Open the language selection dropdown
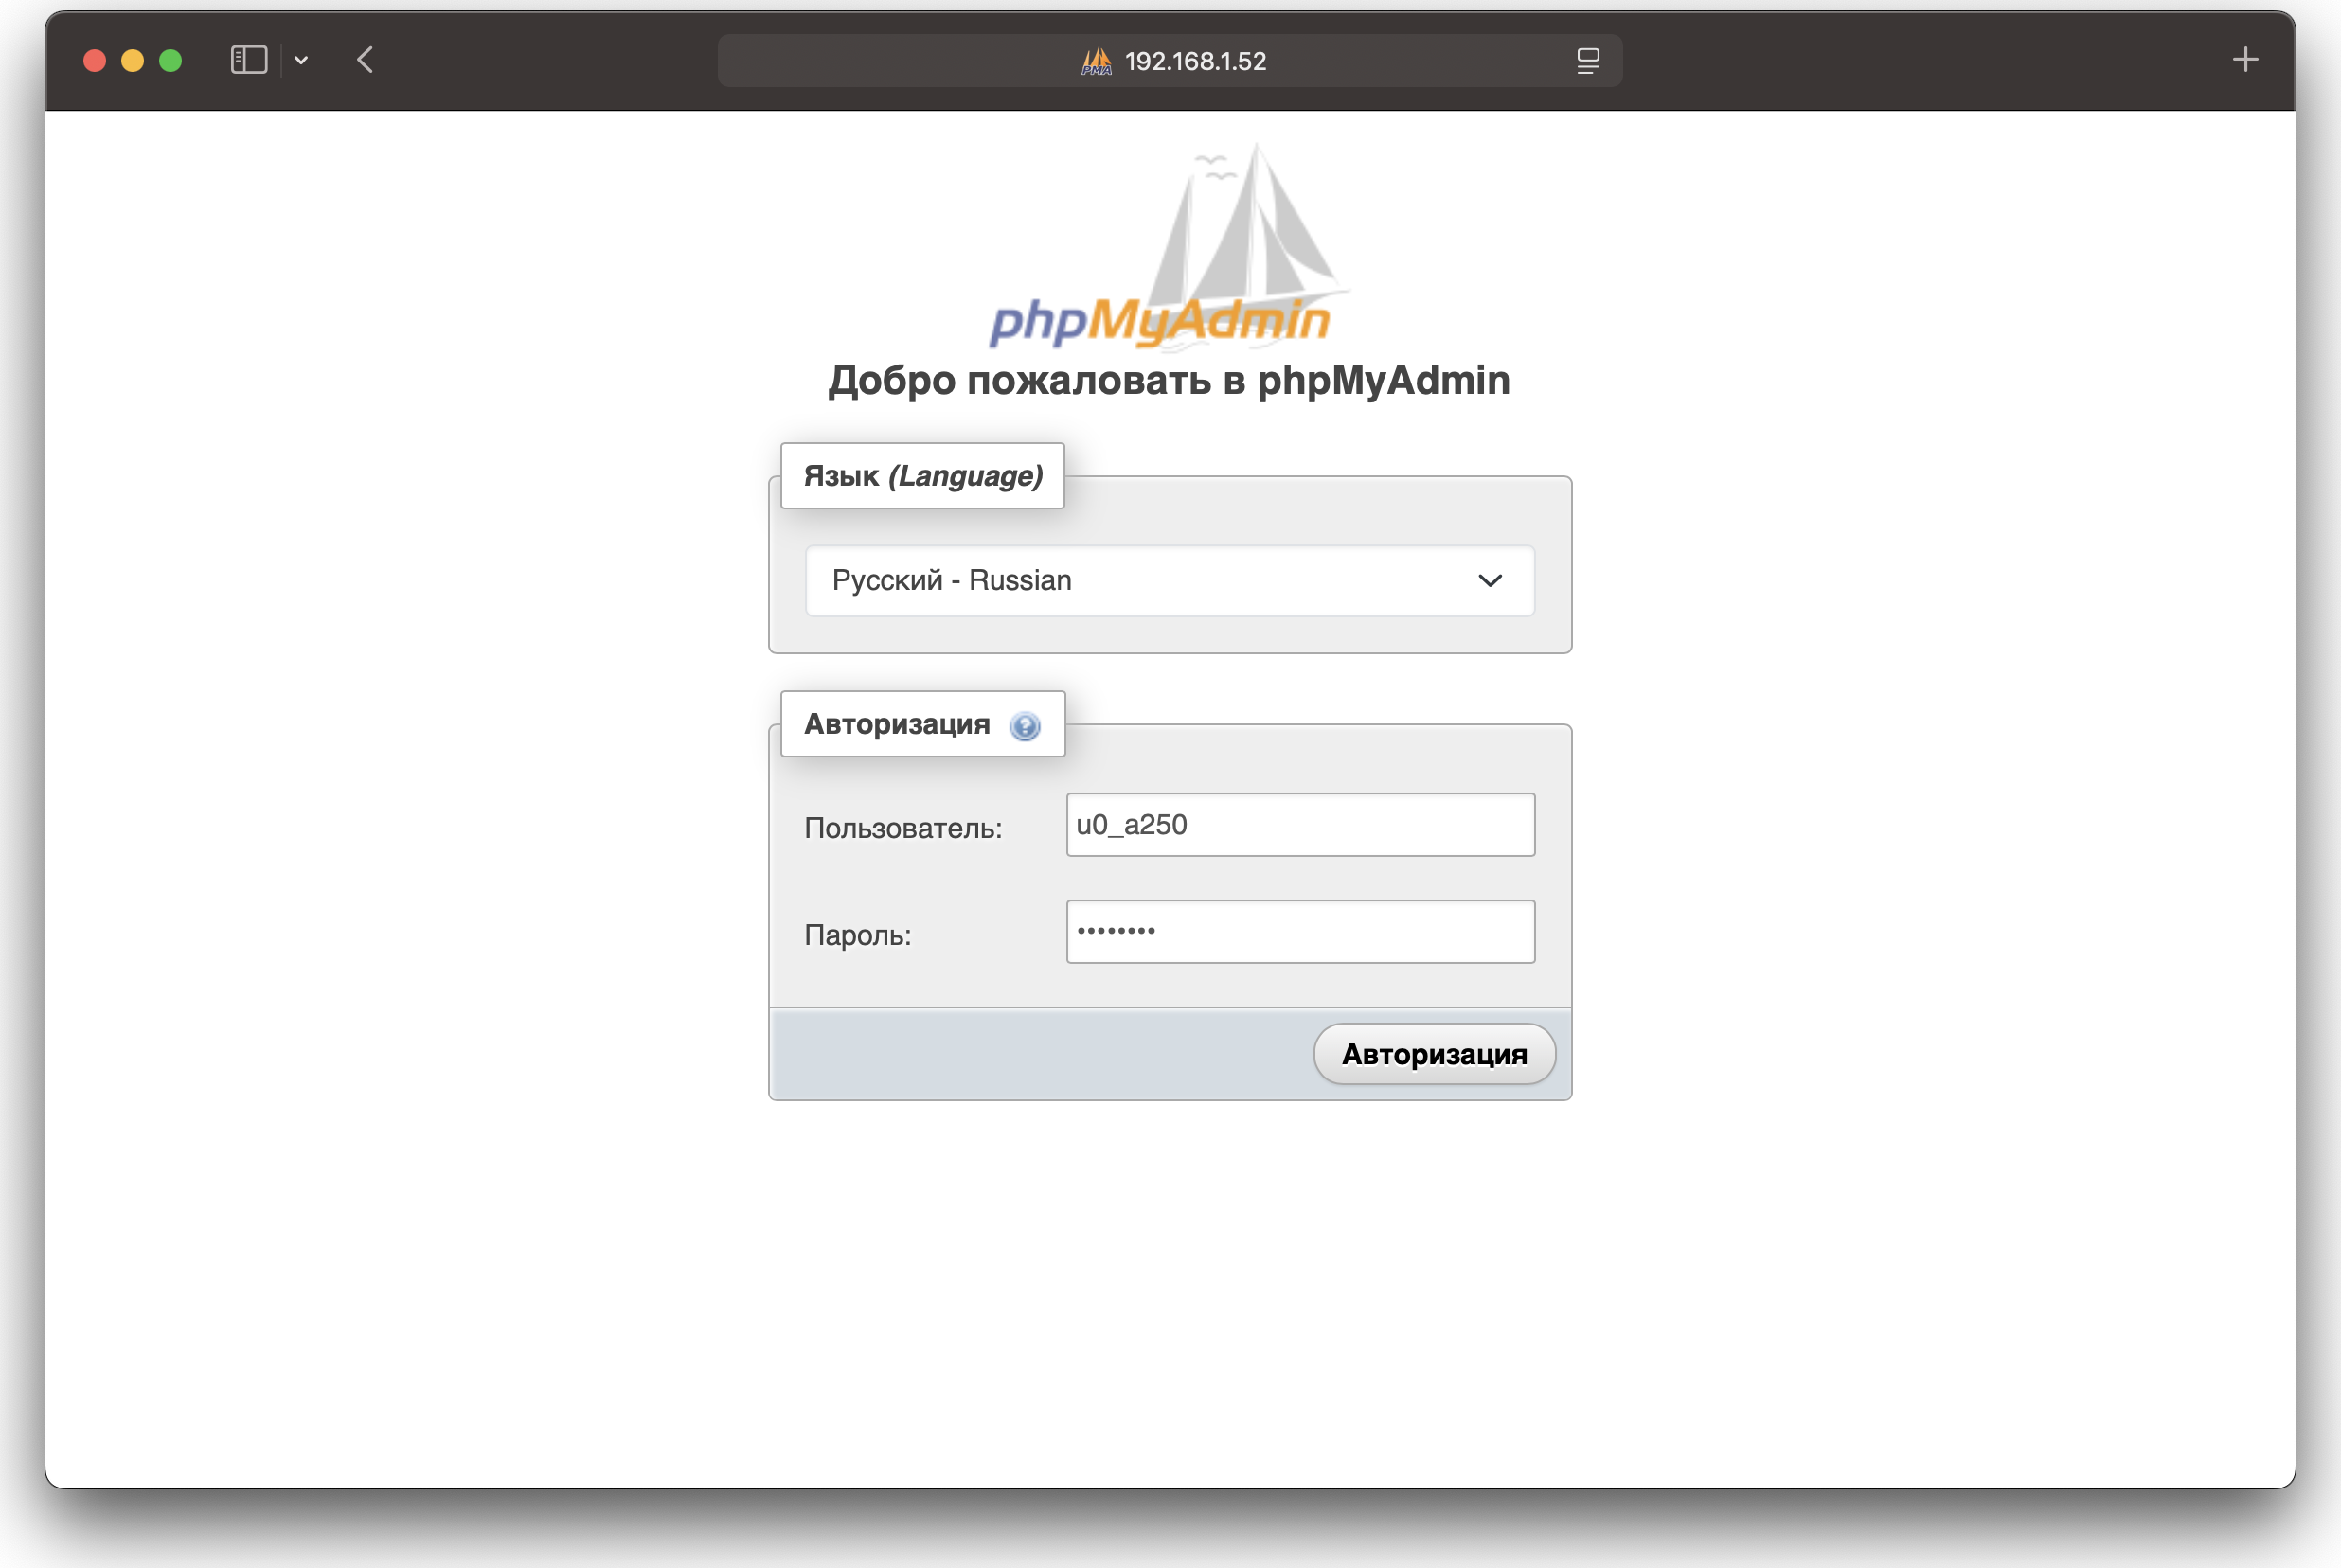This screenshot has width=2341, height=1568. click(1169, 580)
